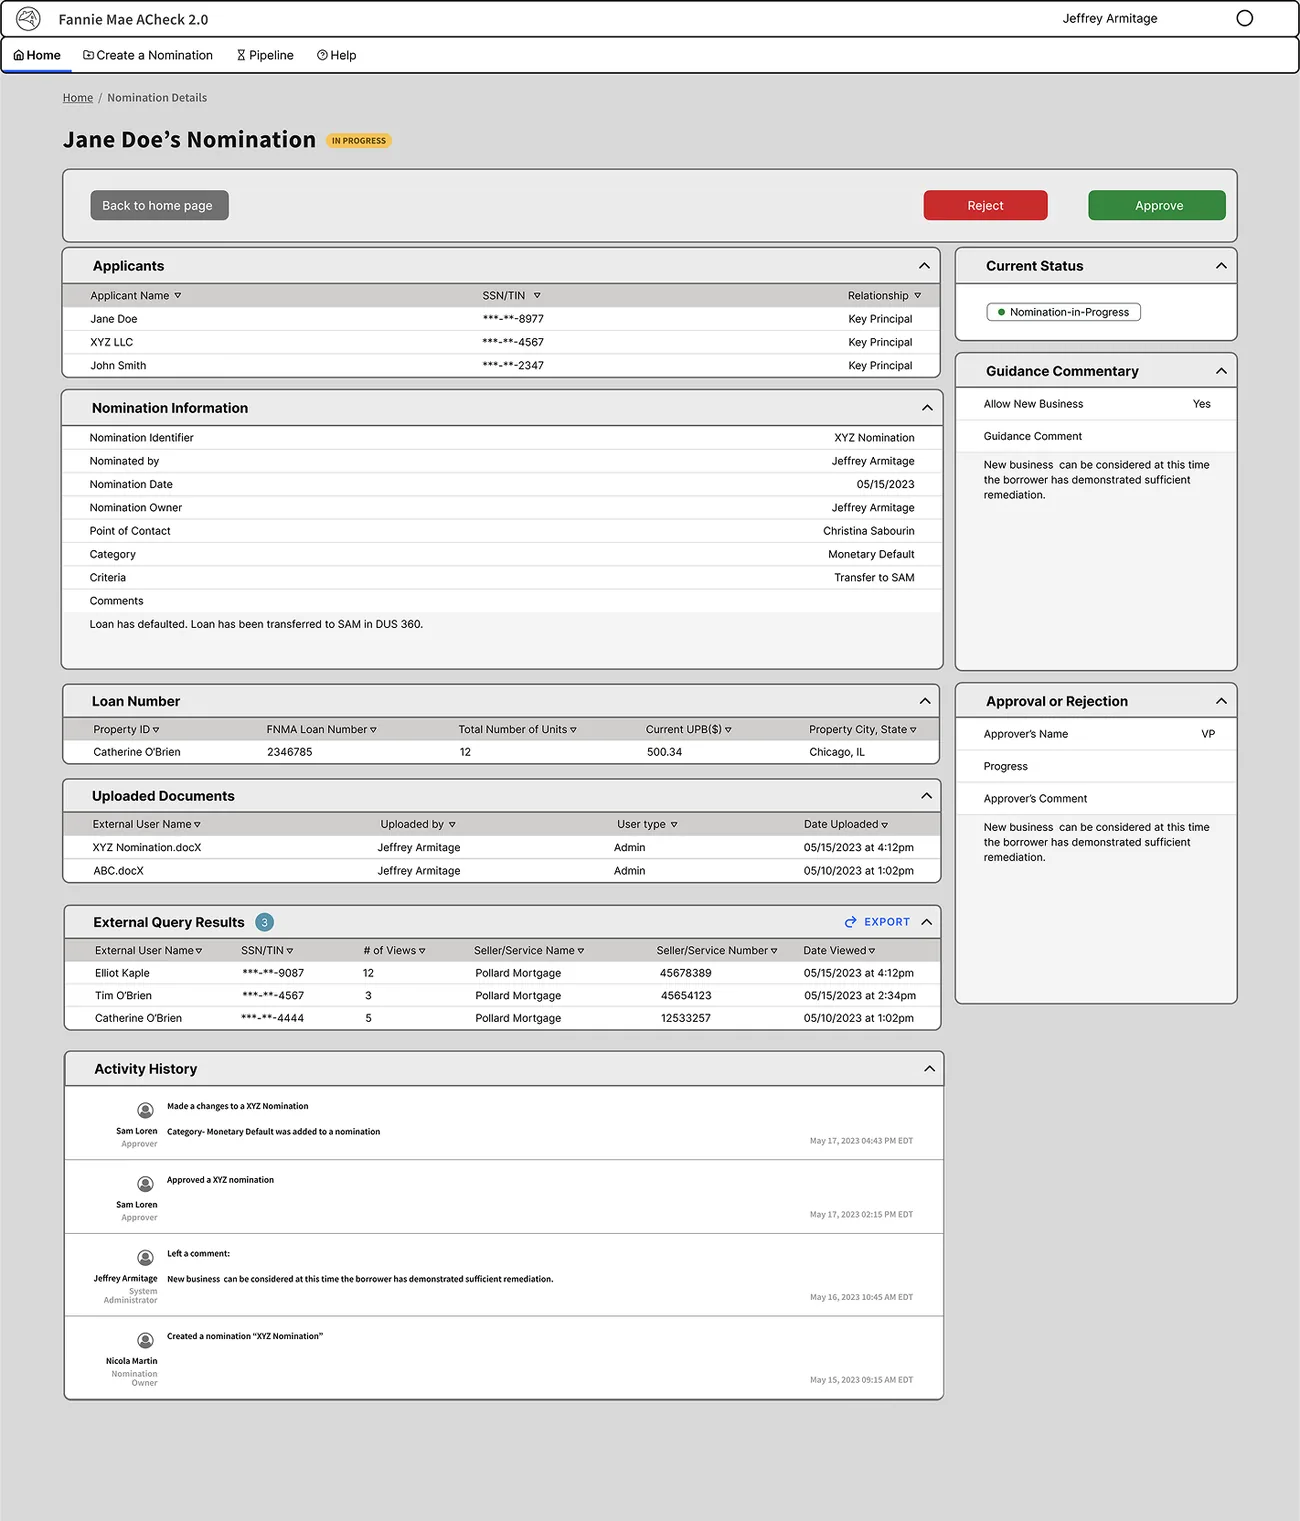The height and width of the screenshot is (1521, 1300).
Task: Collapse the Loan Number section
Action: [925, 701]
